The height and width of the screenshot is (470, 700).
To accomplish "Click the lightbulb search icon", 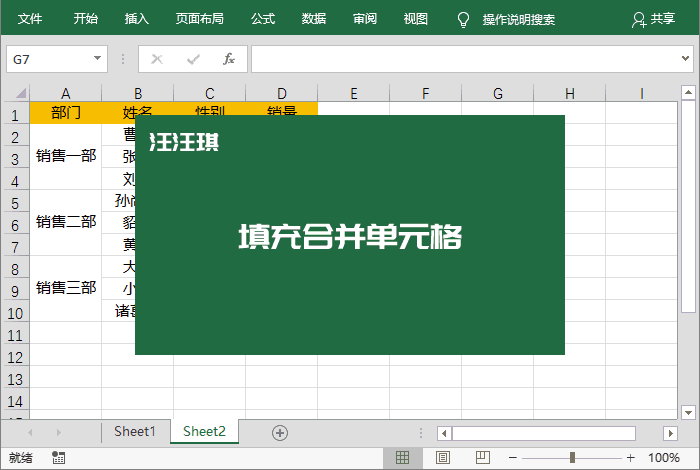I will point(463,19).
